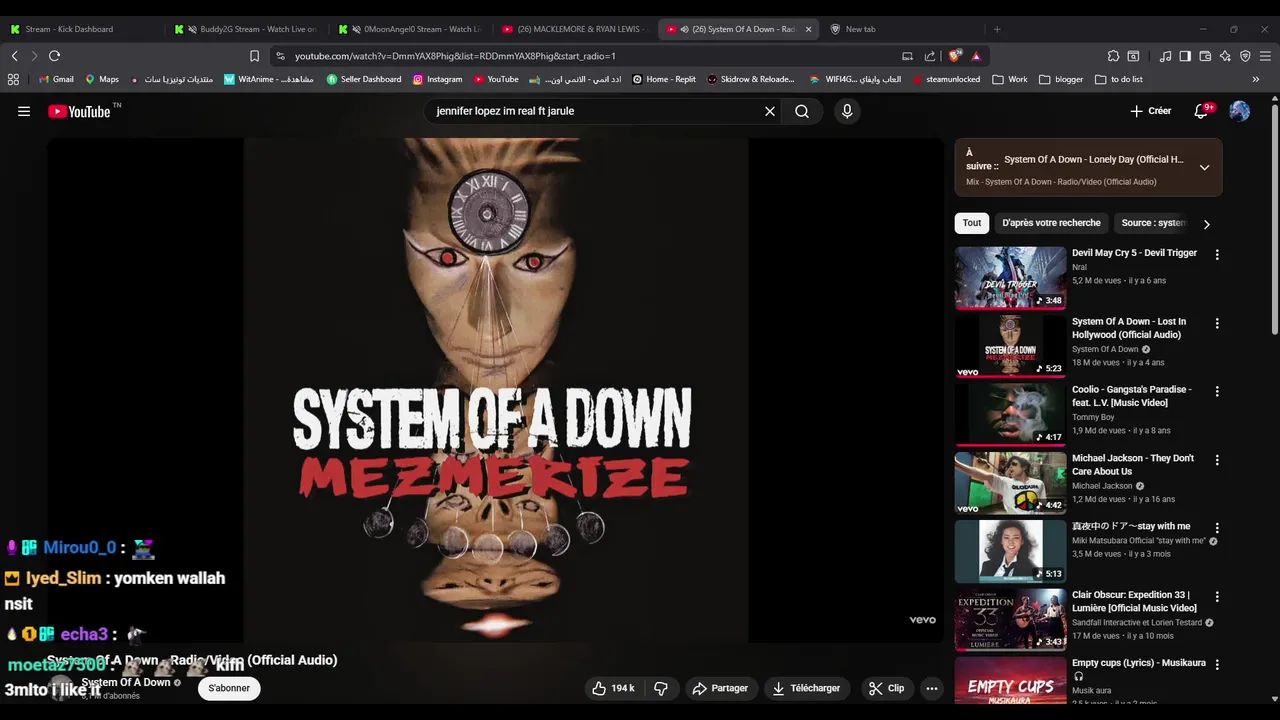Open Clair Obscur: Expedition 33 title link
The width and height of the screenshot is (1280, 720).
(1134, 601)
